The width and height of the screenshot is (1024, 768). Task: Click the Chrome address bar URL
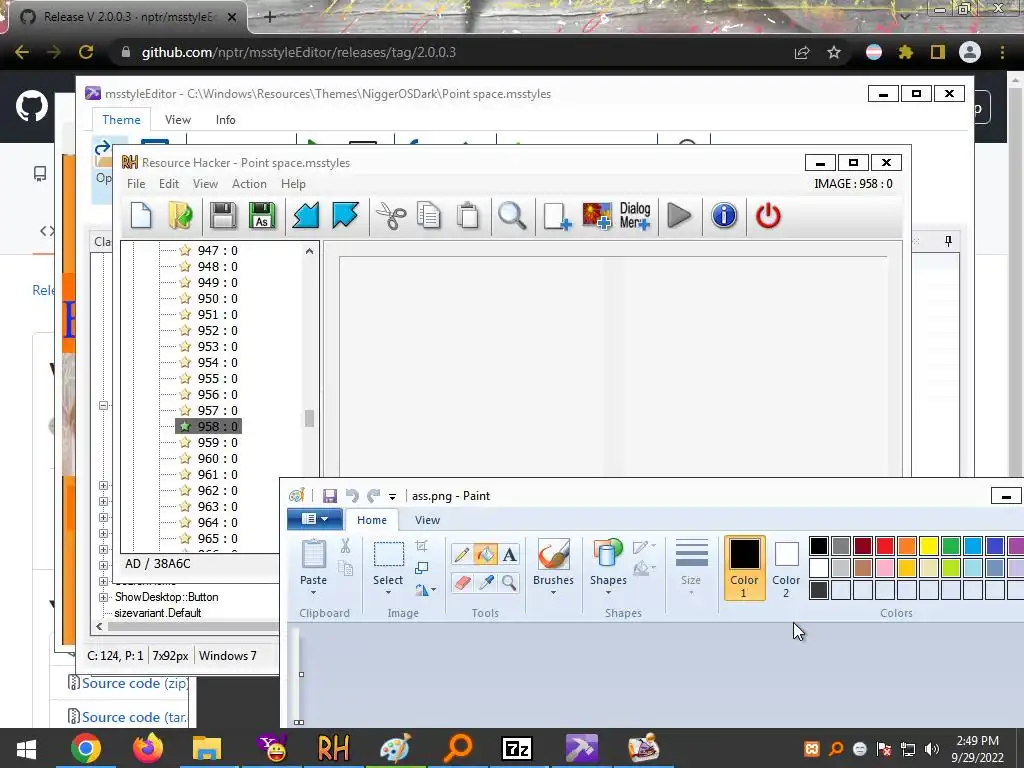coord(298,52)
